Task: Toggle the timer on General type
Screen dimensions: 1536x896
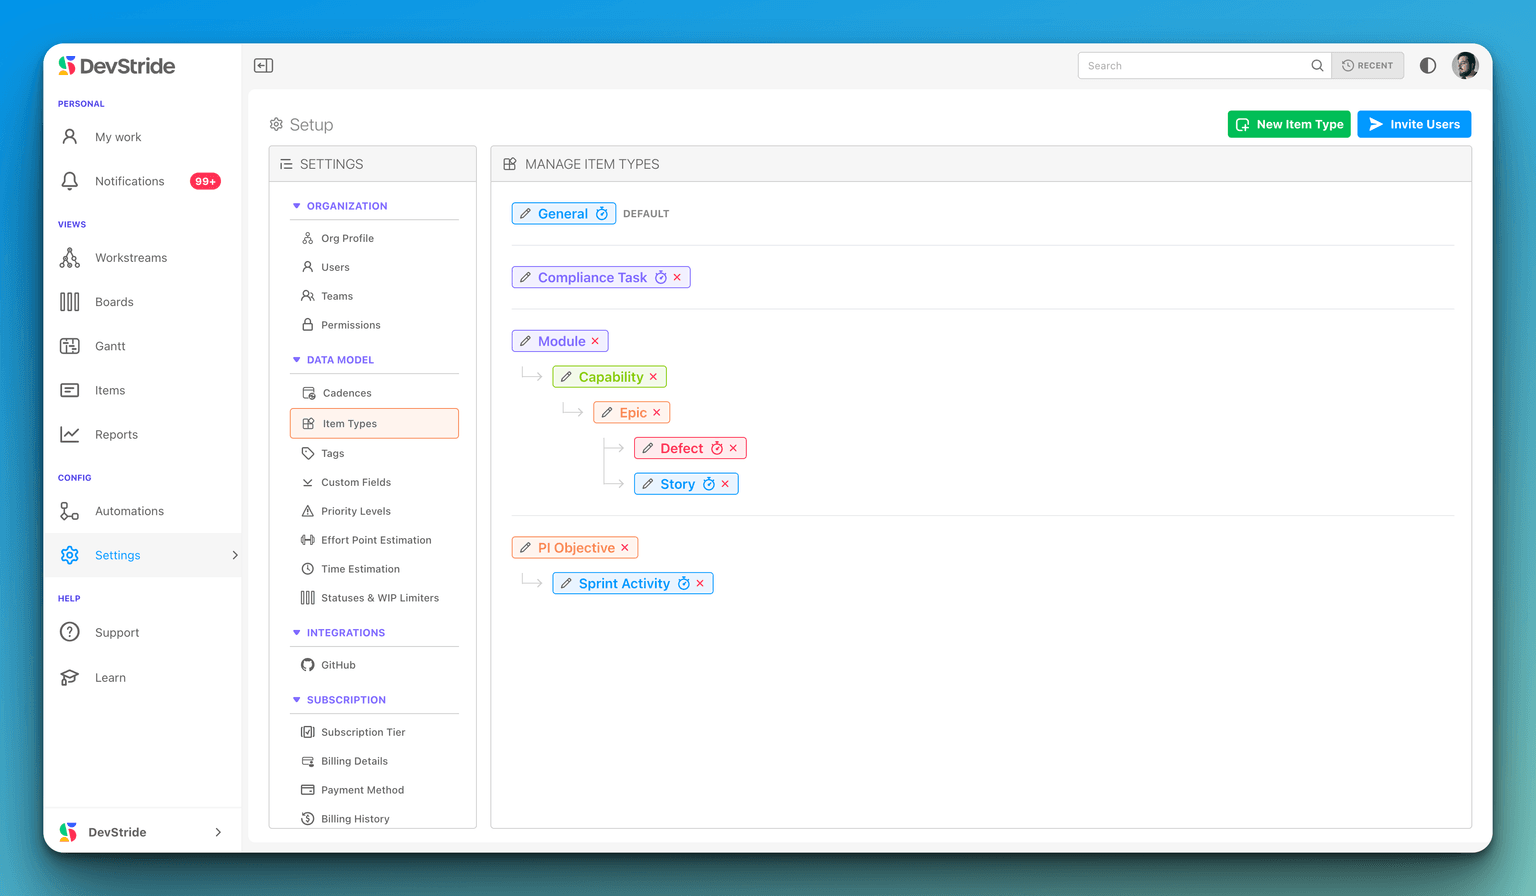Action: [602, 214]
